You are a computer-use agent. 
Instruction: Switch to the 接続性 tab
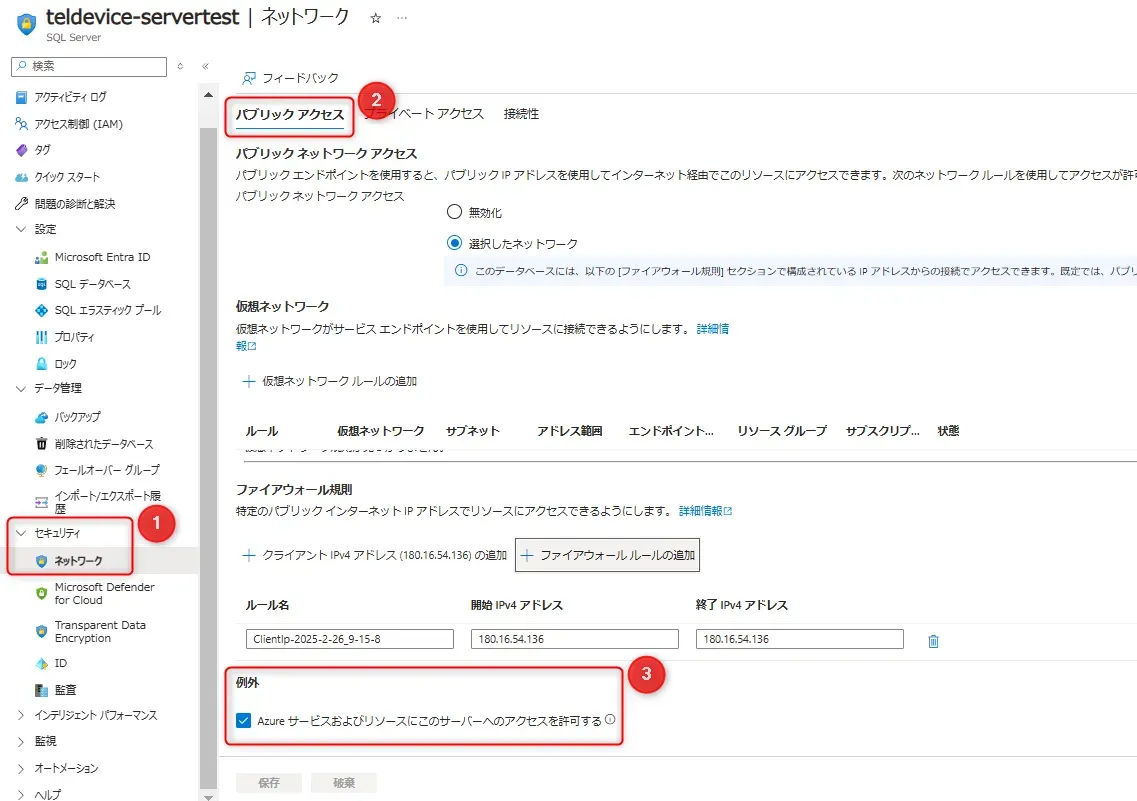tap(522, 113)
